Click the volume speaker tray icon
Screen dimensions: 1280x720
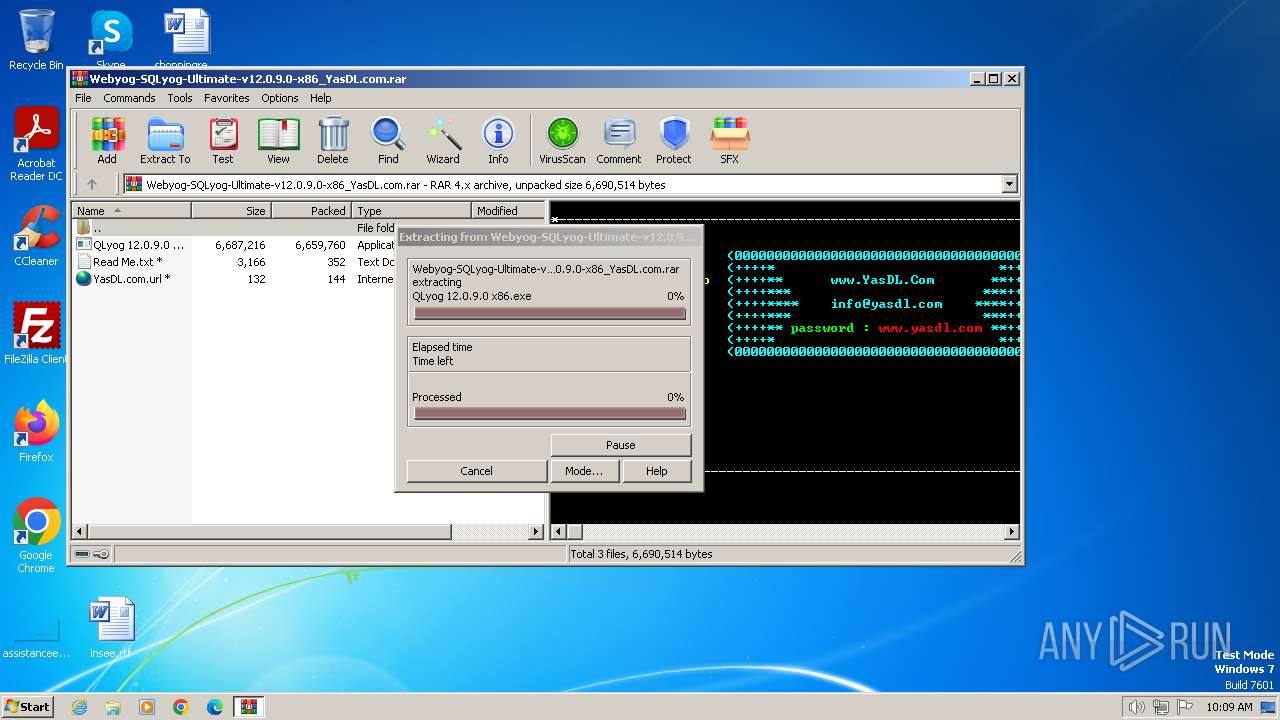[x=1136, y=707]
